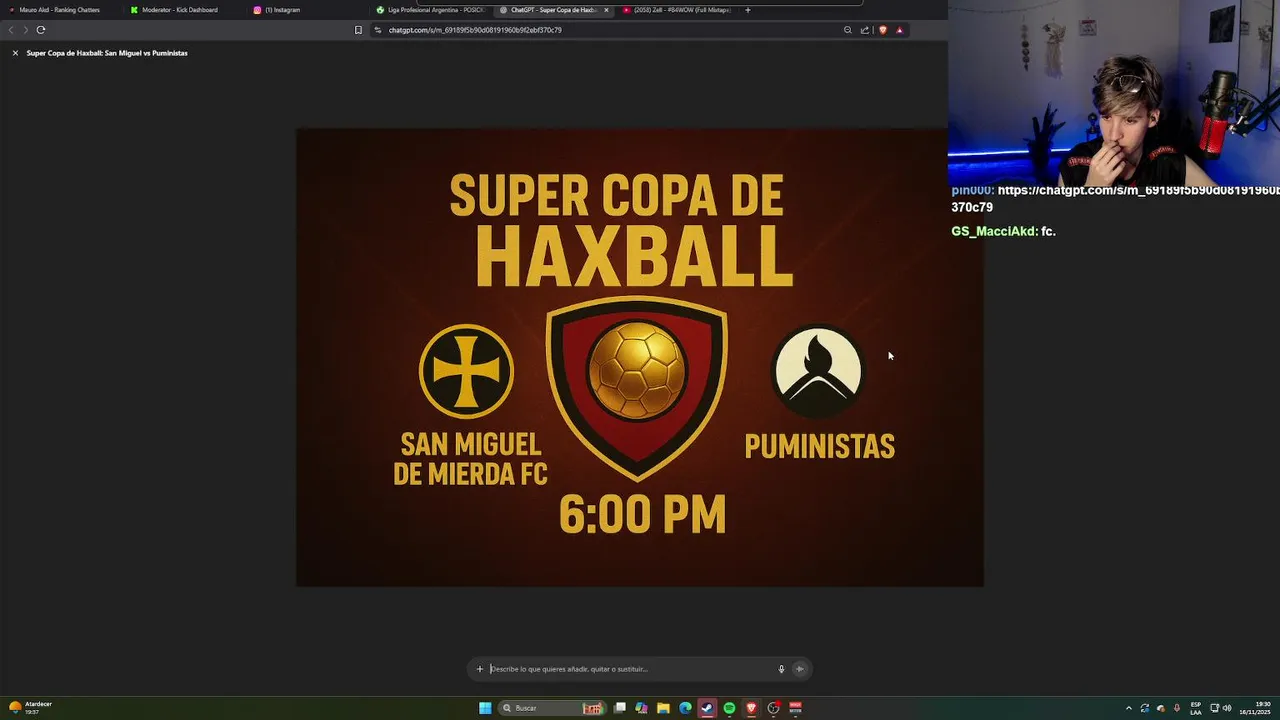
Task: Open the Windows Start menu
Action: tap(485, 708)
